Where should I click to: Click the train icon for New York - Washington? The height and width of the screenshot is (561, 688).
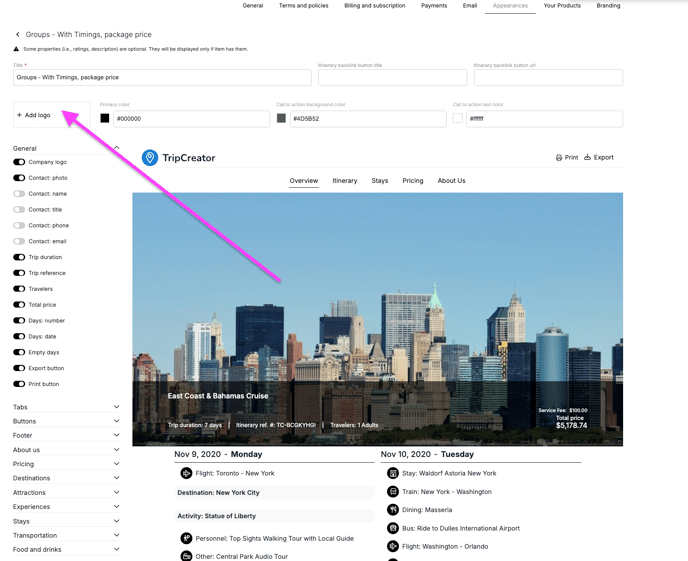[x=393, y=492]
